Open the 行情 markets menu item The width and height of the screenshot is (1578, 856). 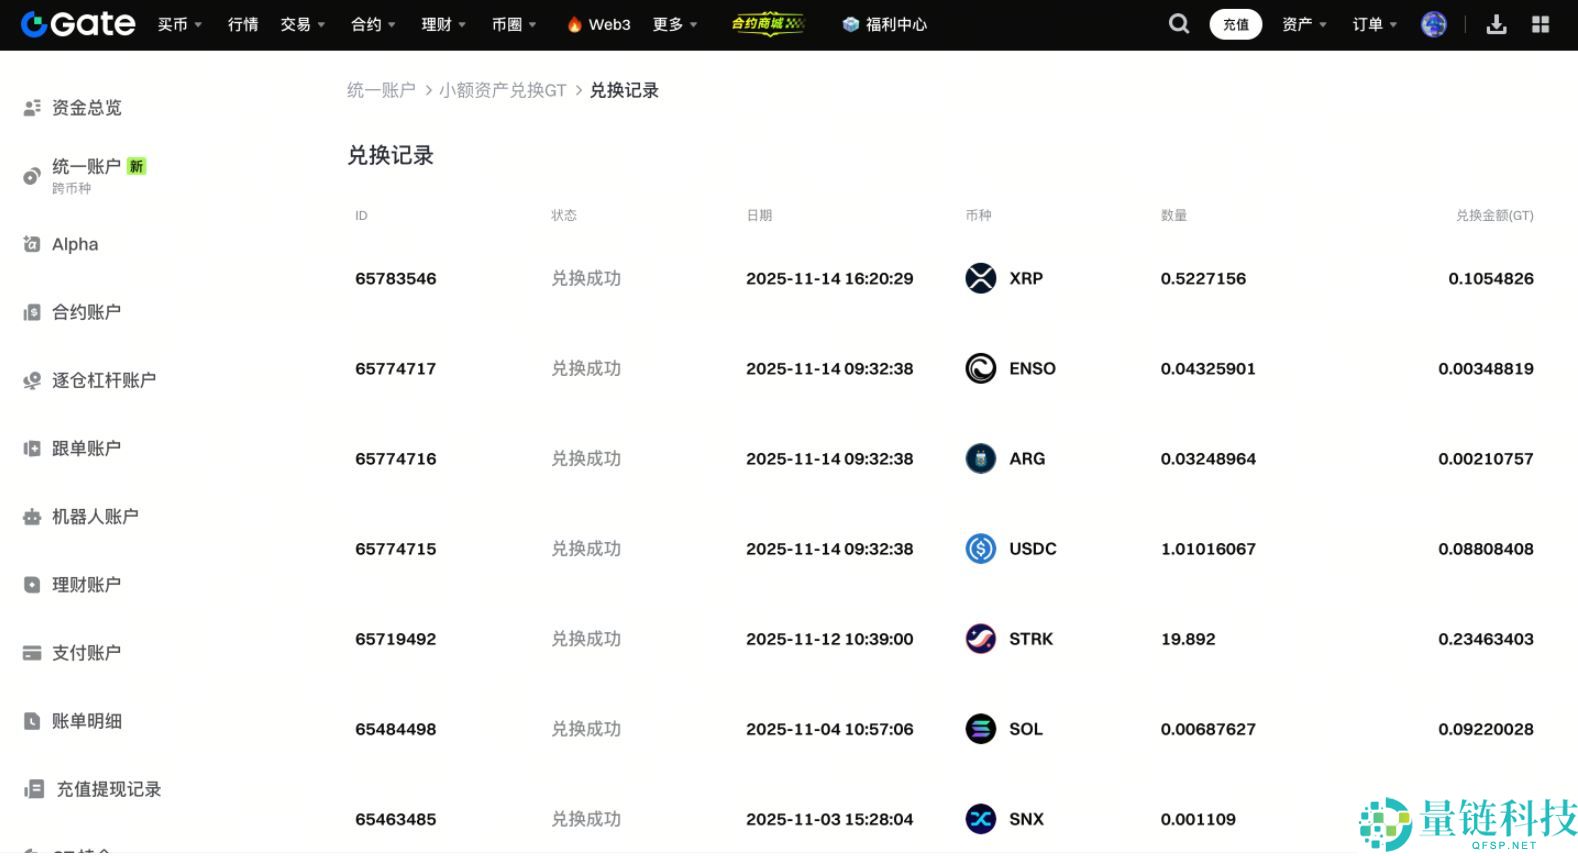[x=243, y=24]
